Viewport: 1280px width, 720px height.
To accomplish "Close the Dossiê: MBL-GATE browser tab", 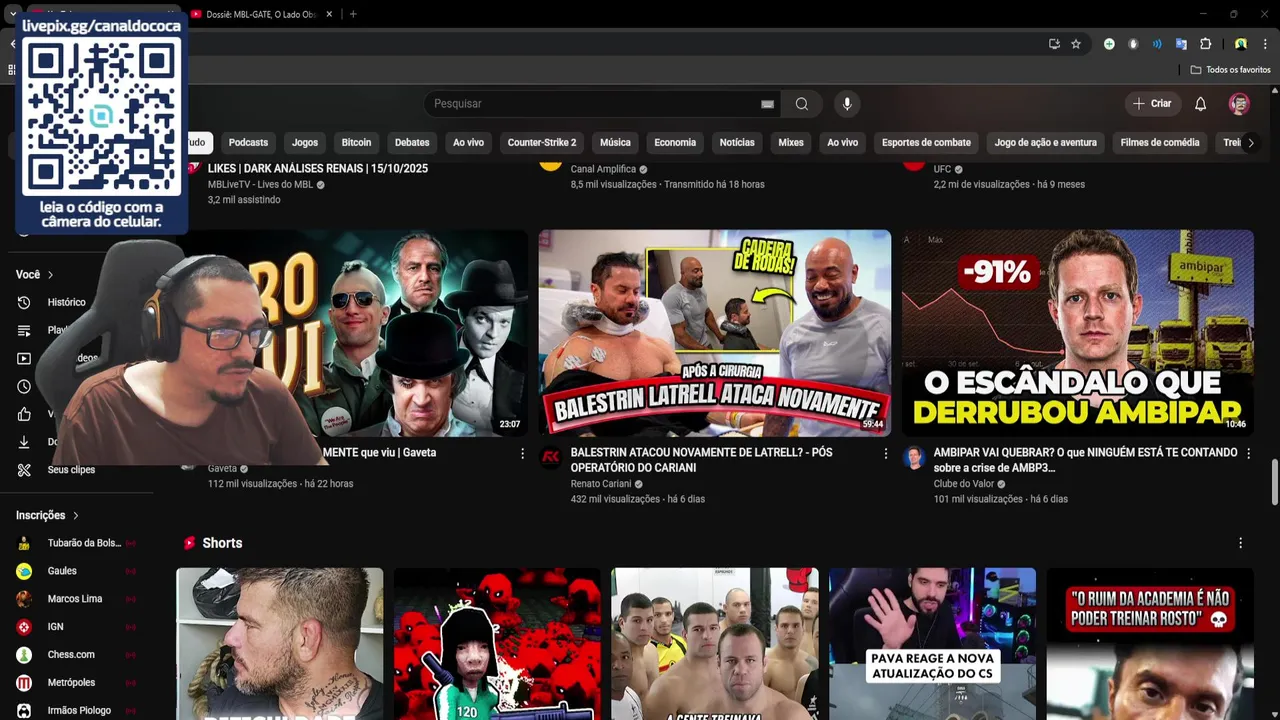I will 330,14.
